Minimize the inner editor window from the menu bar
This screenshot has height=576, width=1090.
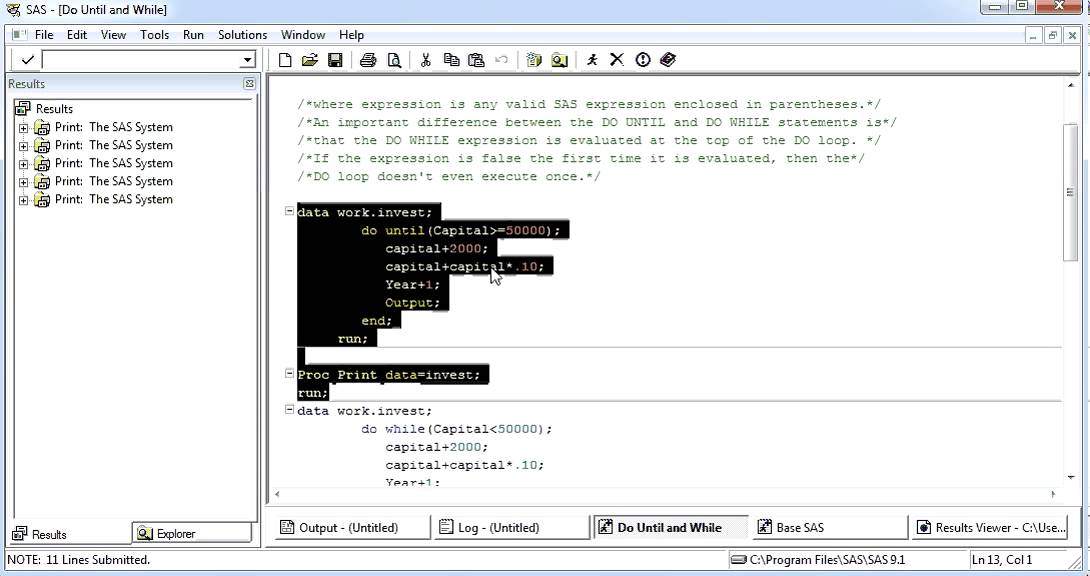(x=1034, y=35)
